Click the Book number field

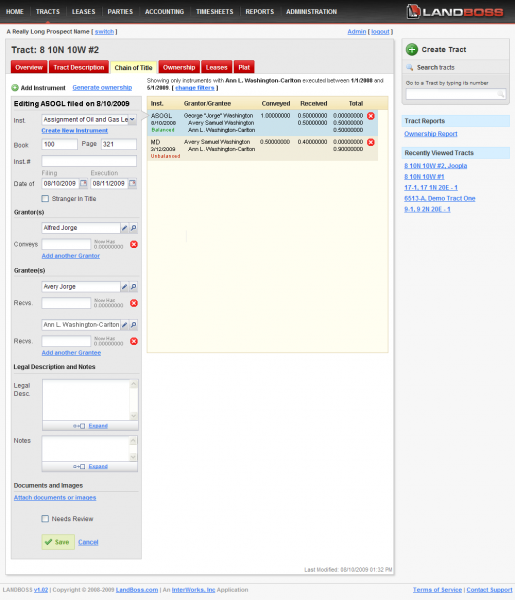(x=59, y=144)
